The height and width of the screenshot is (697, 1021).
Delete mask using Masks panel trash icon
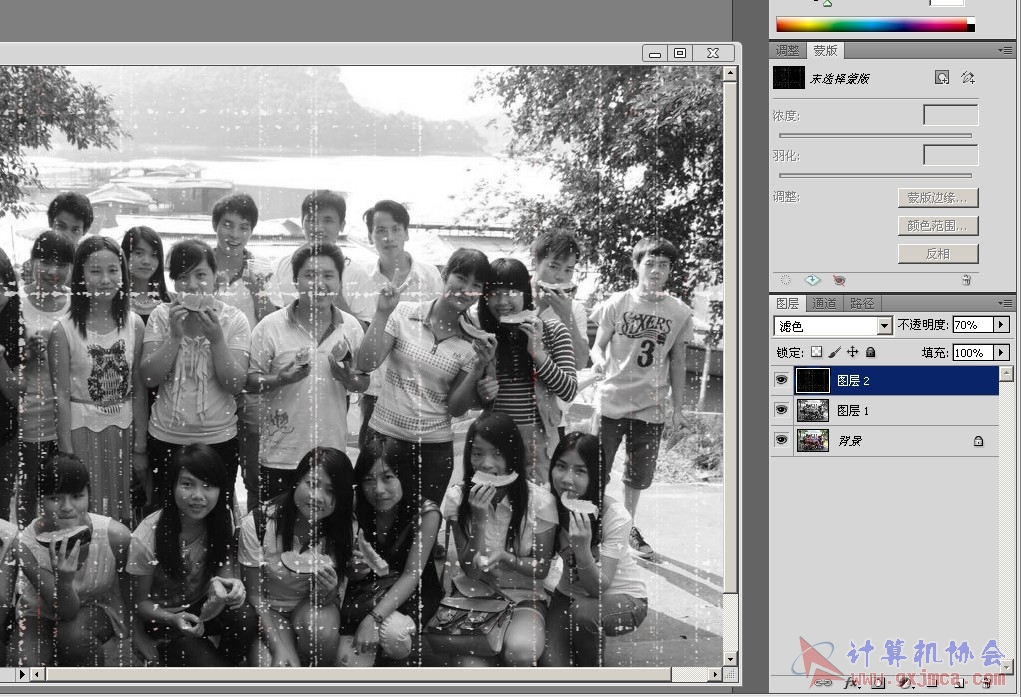[966, 280]
